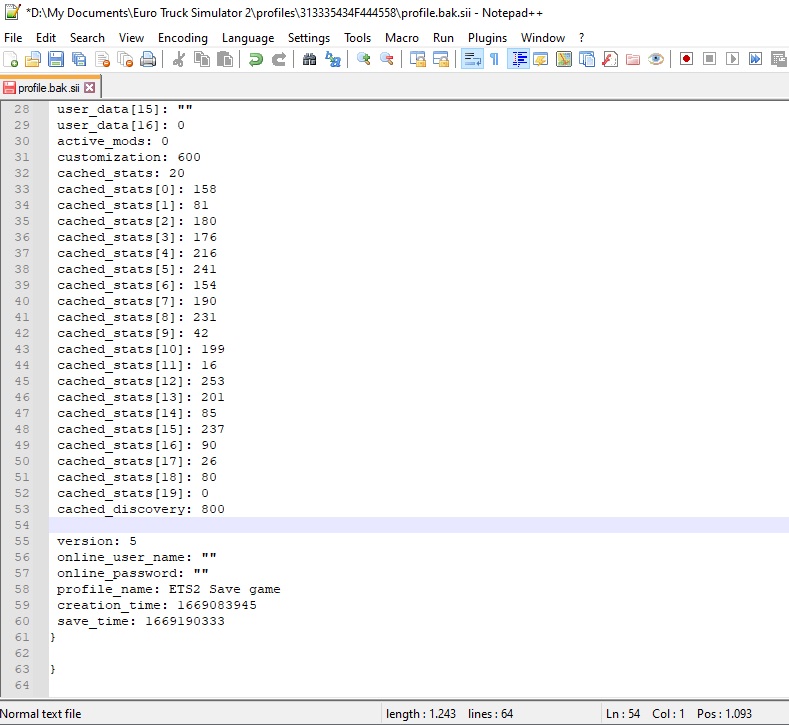789x725 pixels.
Task: Click 'length : 1.243' status bar entry
Action: point(421,713)
